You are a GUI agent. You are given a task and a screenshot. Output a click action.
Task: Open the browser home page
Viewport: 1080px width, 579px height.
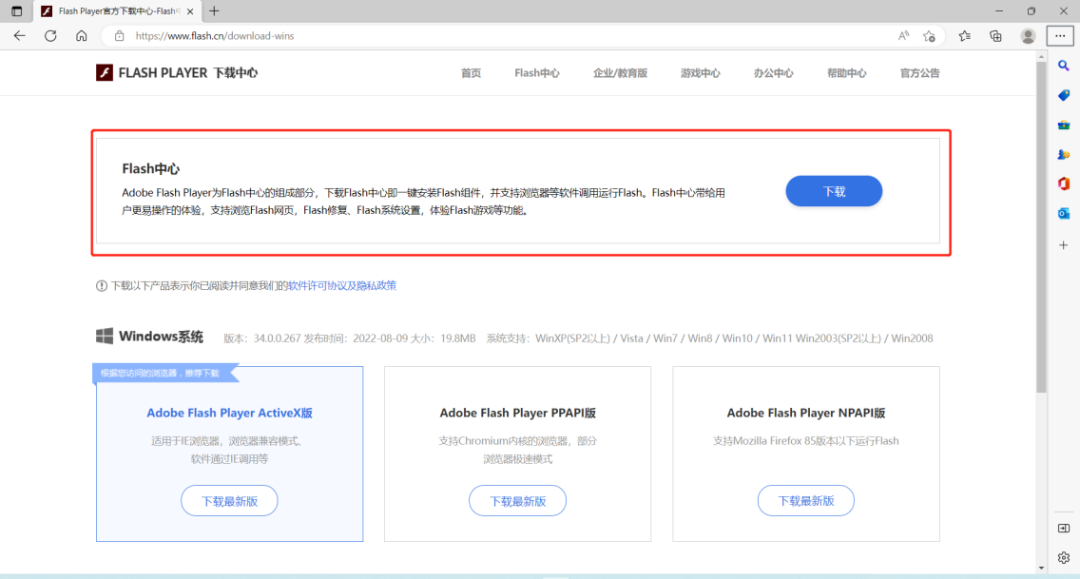point(81,36)
